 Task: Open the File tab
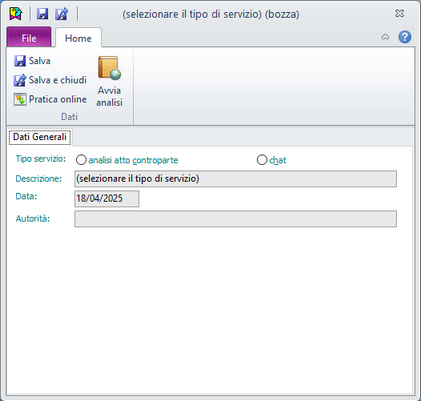[29, 38]
